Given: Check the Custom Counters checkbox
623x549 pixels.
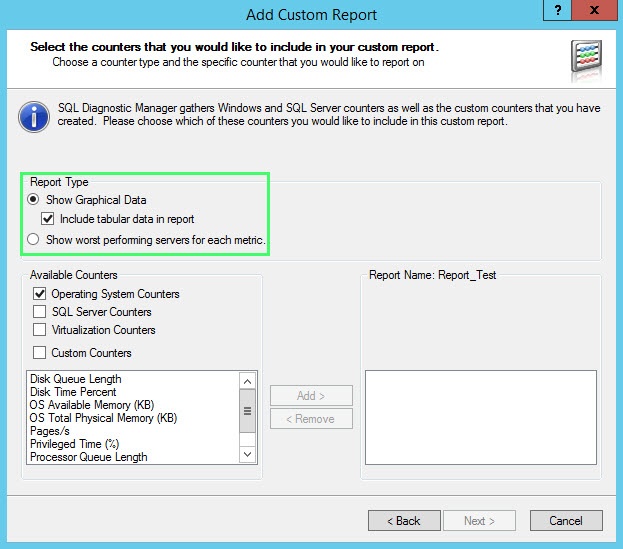Looking at the screenshot, I should pos(40,353).
